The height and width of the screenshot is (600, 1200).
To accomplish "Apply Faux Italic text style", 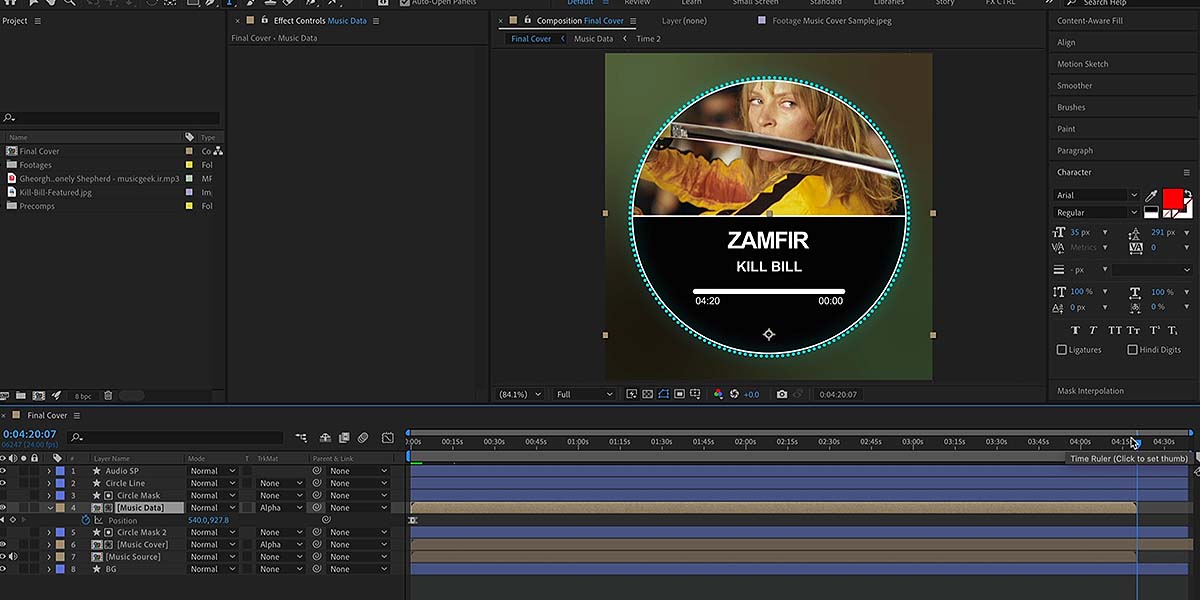I will 1095,330.
